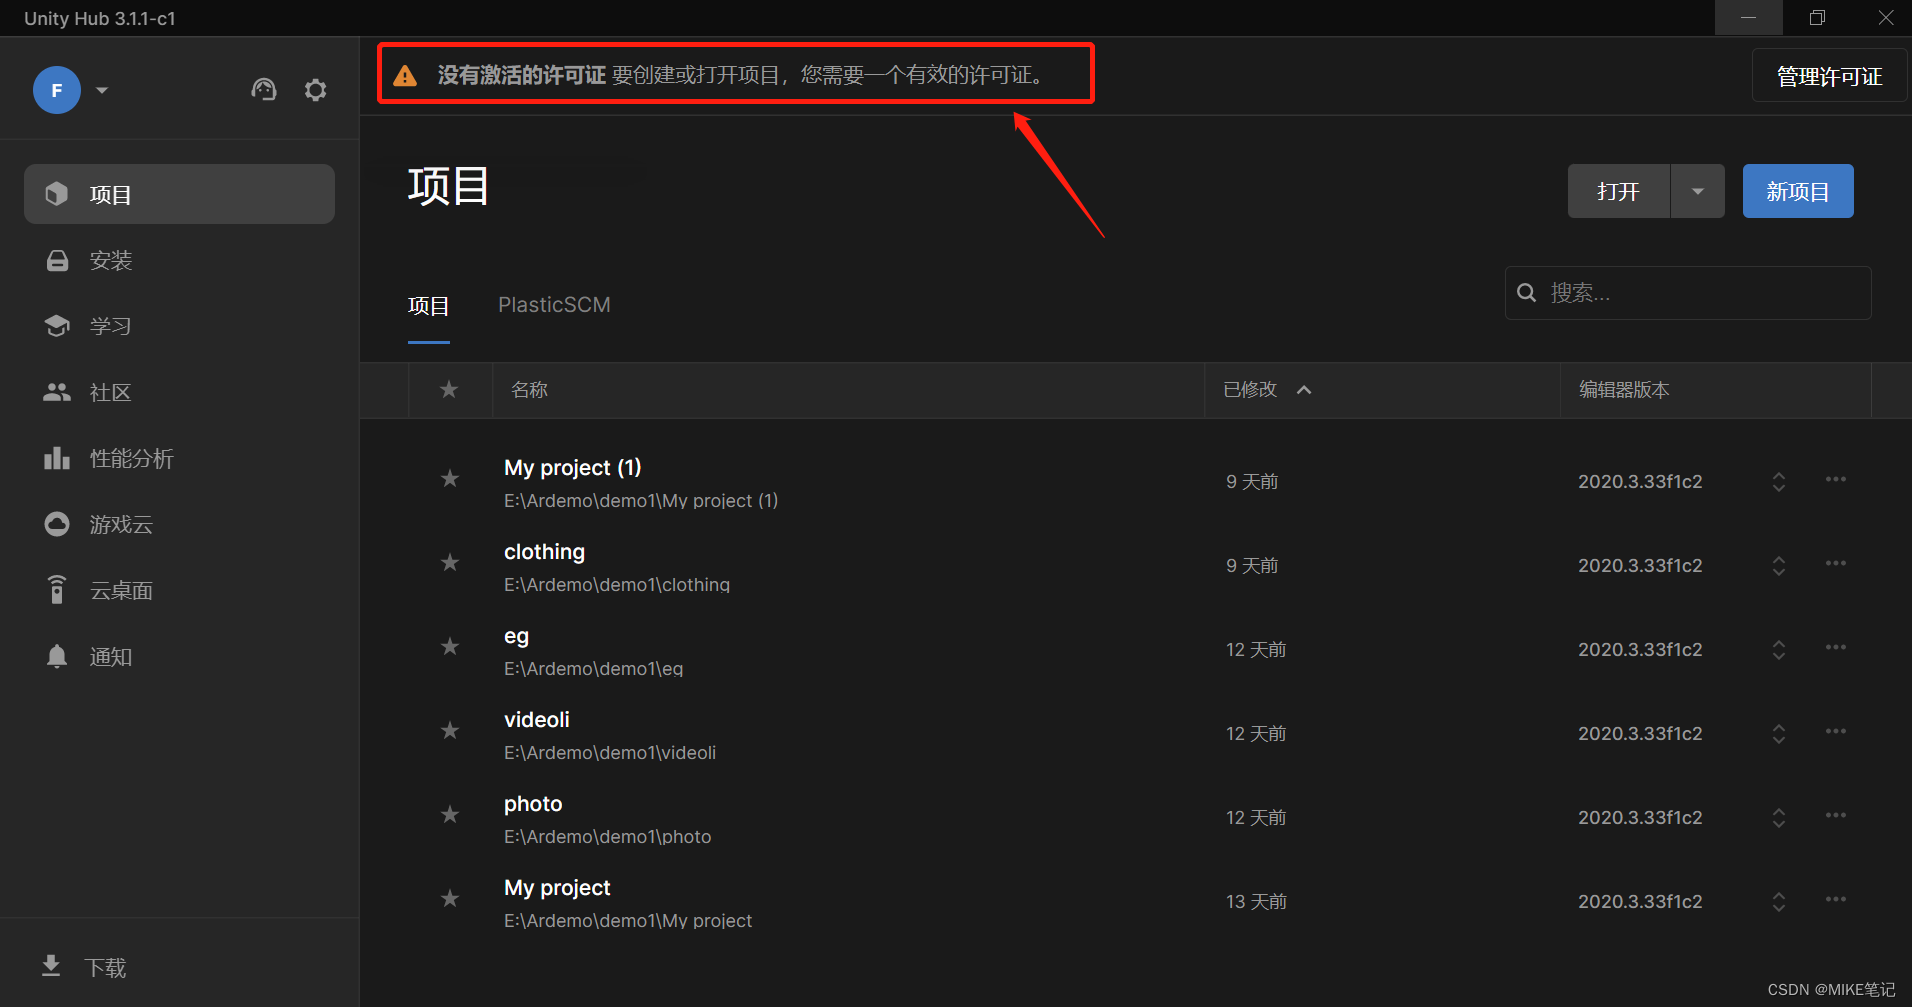
Task: Open more options for photo
Action: pyautogui.click(x=1836, y=816)
